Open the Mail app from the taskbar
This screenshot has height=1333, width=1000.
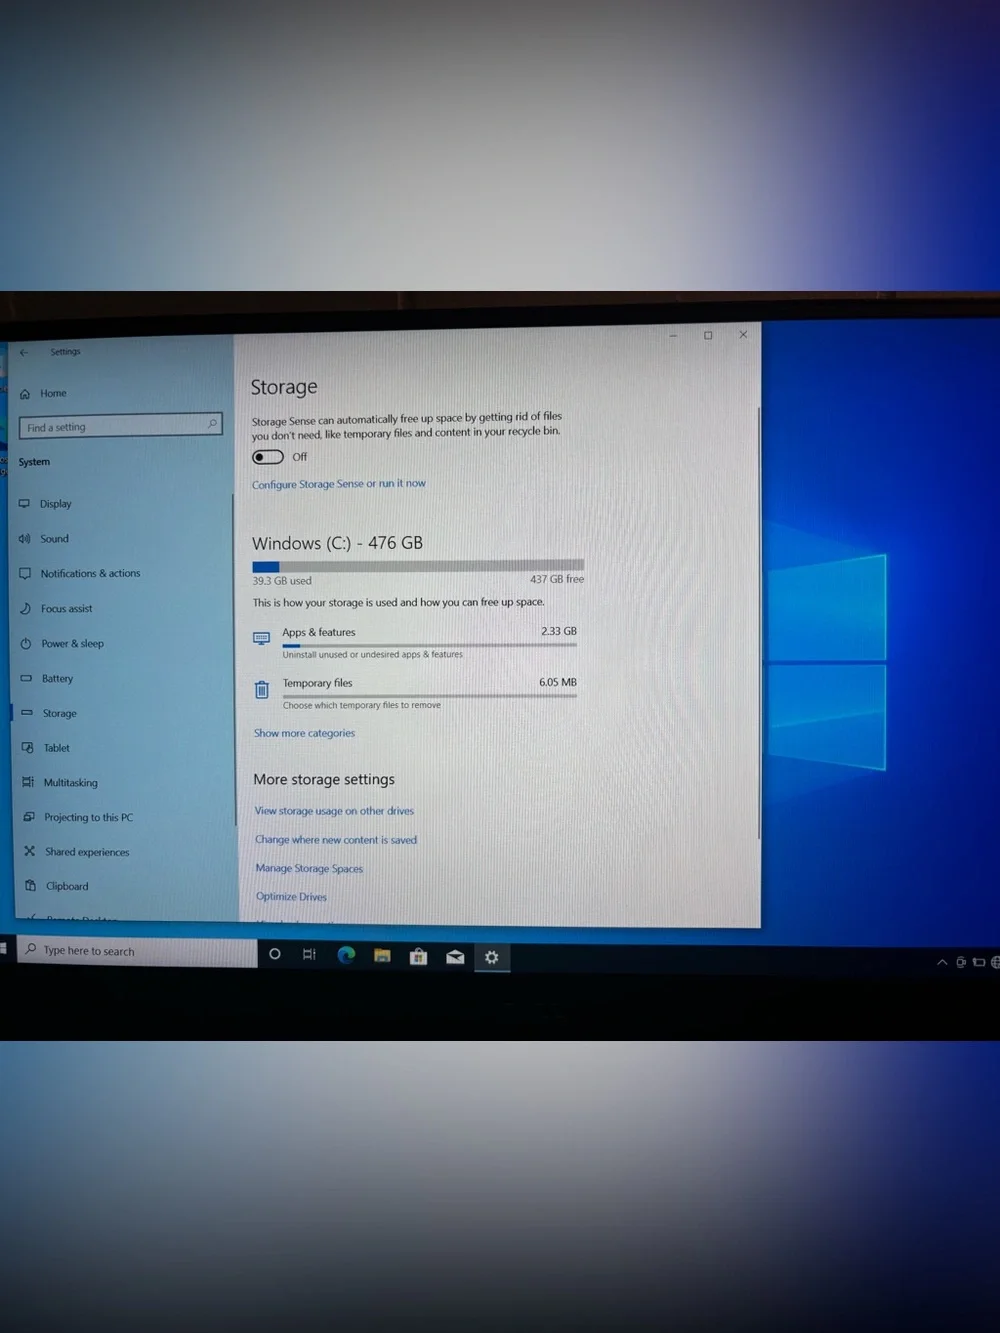(x=455, y=957)
